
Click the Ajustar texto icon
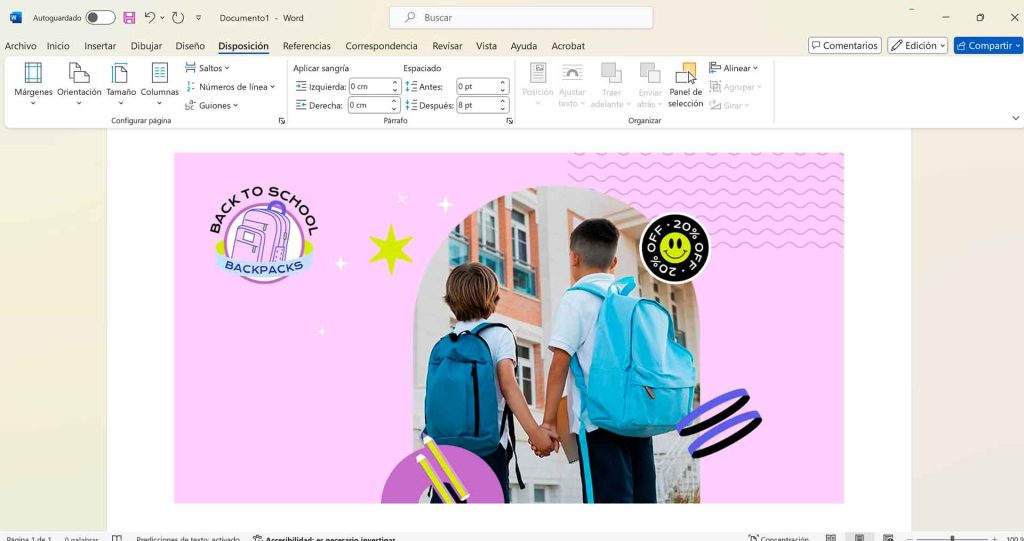pyautogui.click(x=572, y=73)
